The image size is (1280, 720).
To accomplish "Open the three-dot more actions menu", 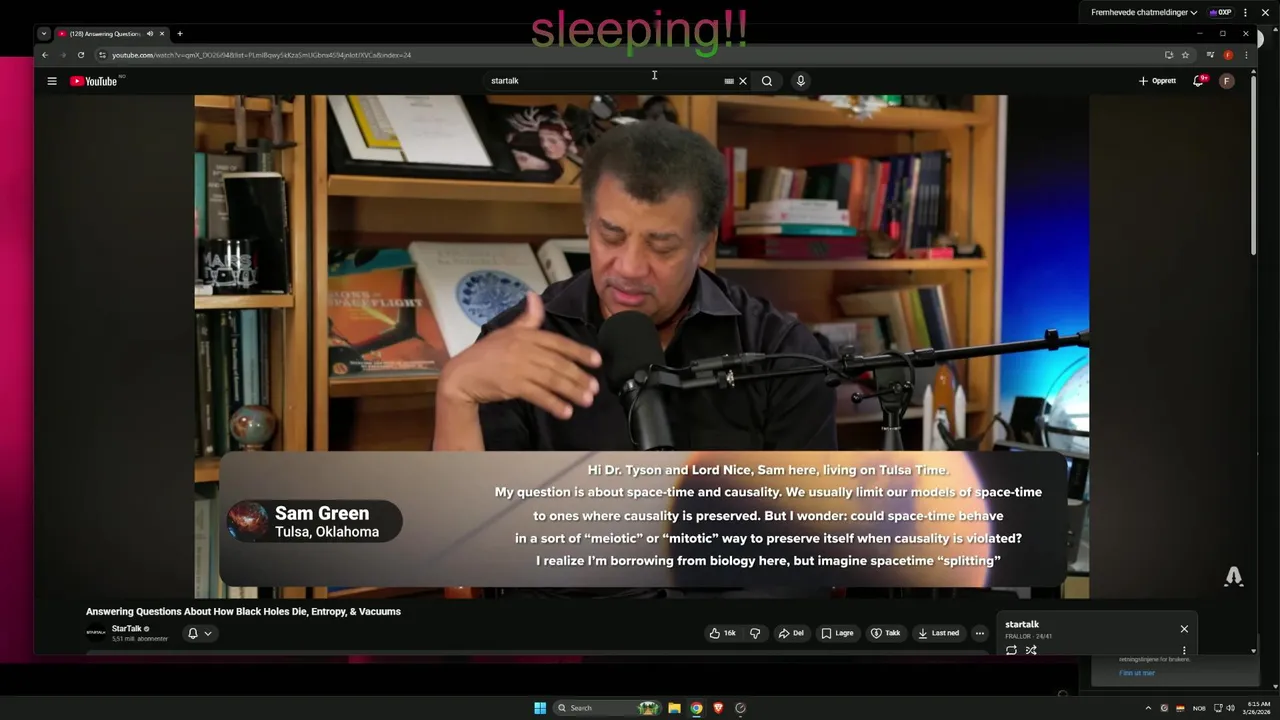I will coord(980,633).
